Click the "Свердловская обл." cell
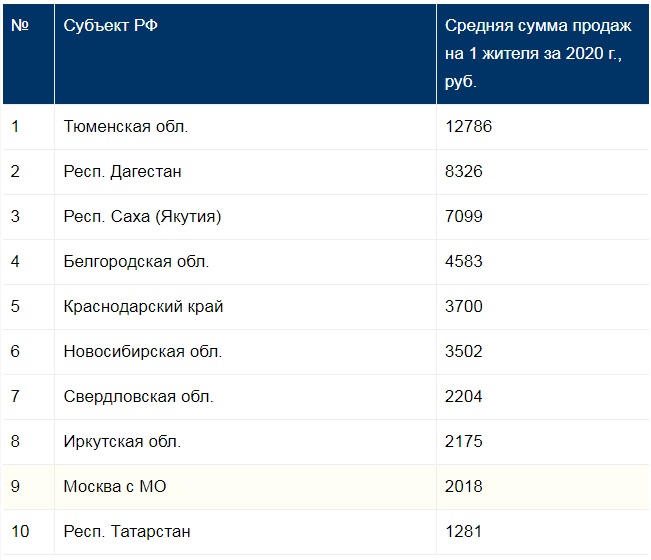The image size is (651, 560). point(138,397)
